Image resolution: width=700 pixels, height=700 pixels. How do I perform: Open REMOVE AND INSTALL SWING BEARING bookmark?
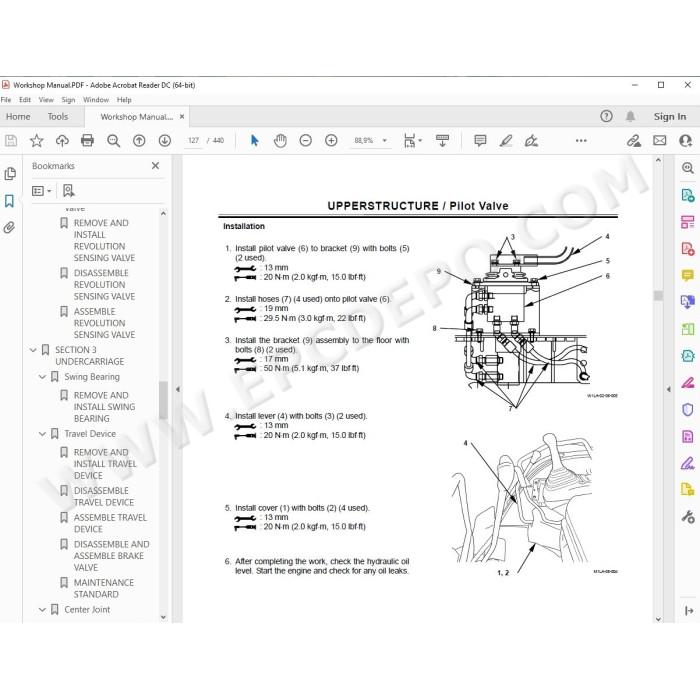[x=104, y=407]
